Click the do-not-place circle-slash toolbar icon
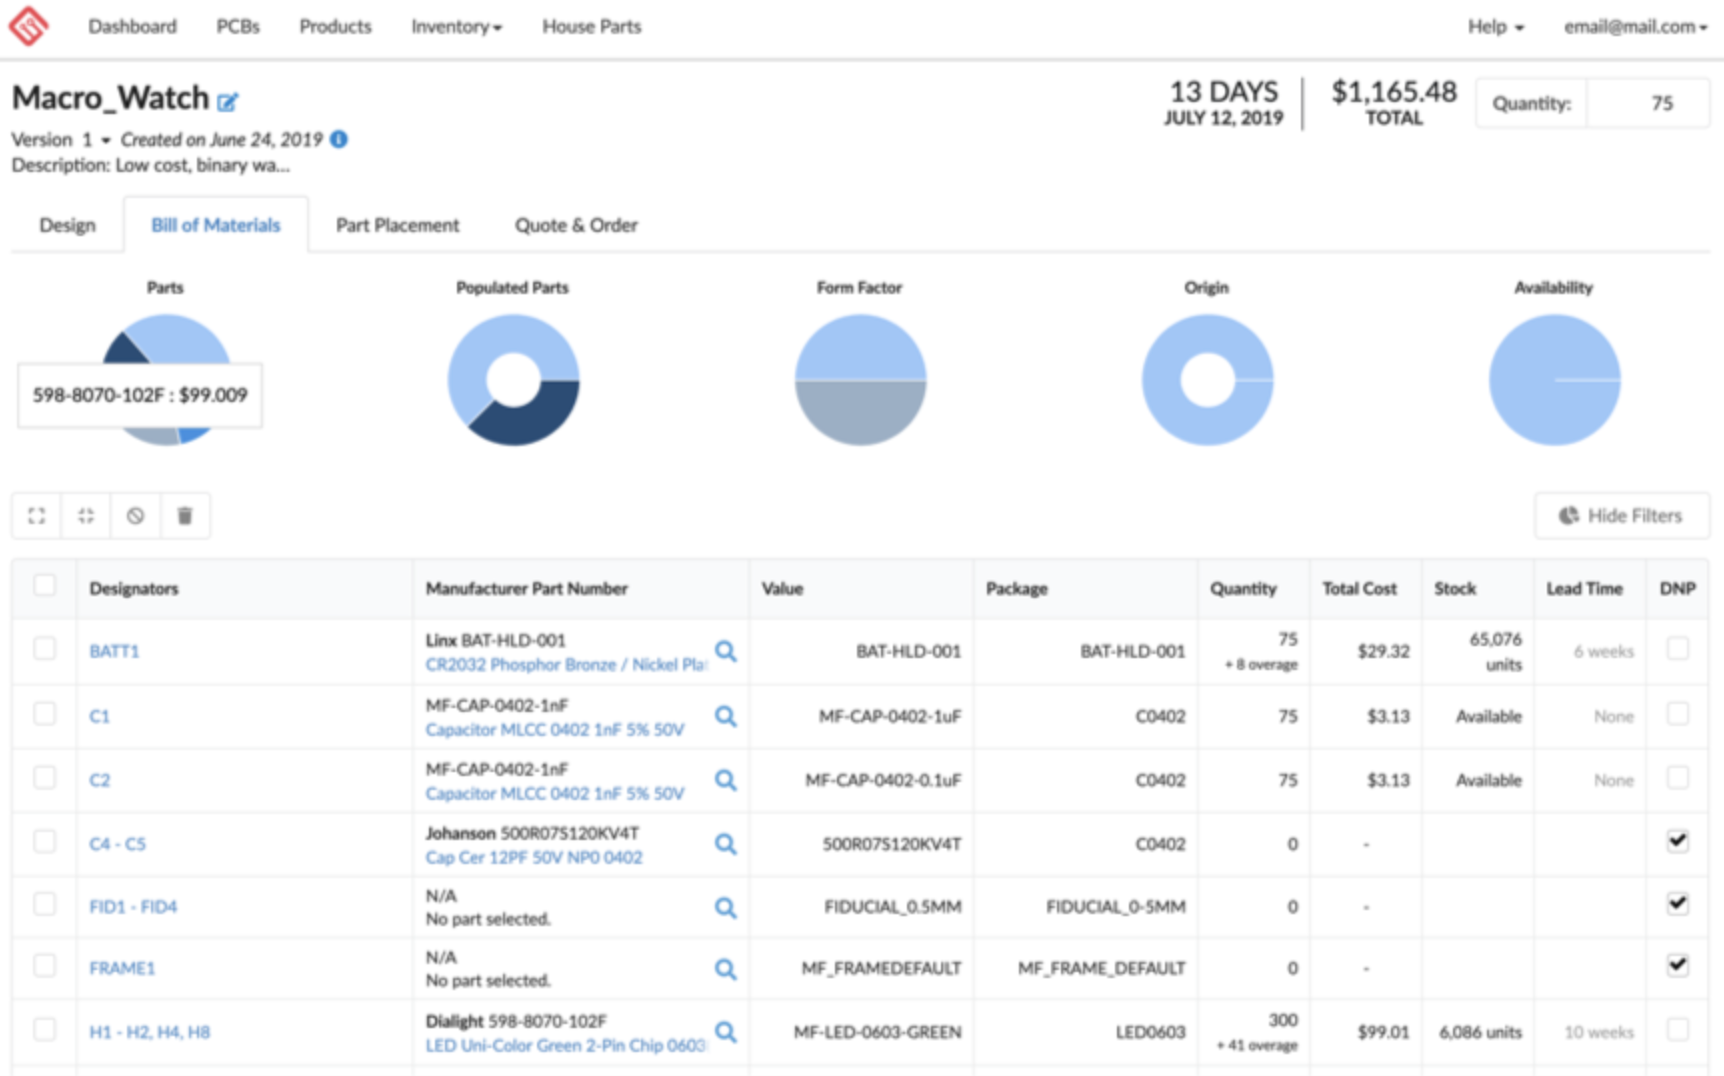Image resolution: width=1724 pixels, height=1076 pixels. pyautogui.click(x=135, y=516)
